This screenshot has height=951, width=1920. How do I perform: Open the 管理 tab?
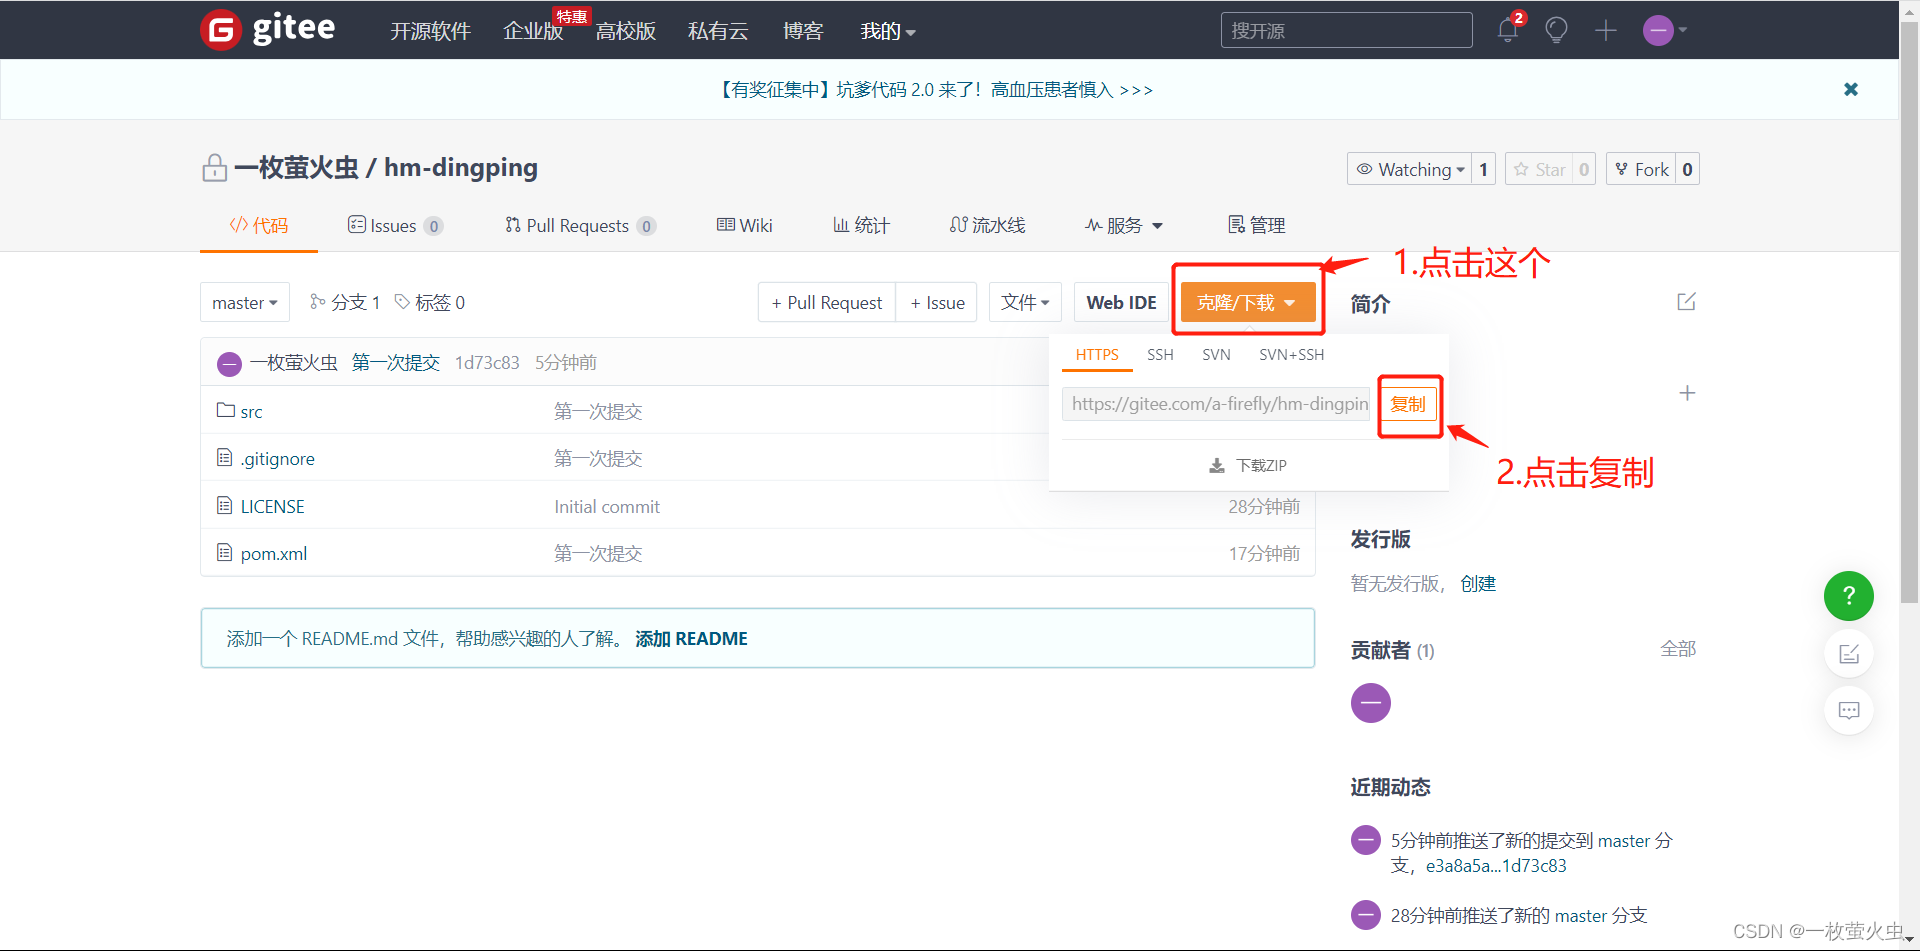(1256, 226)
